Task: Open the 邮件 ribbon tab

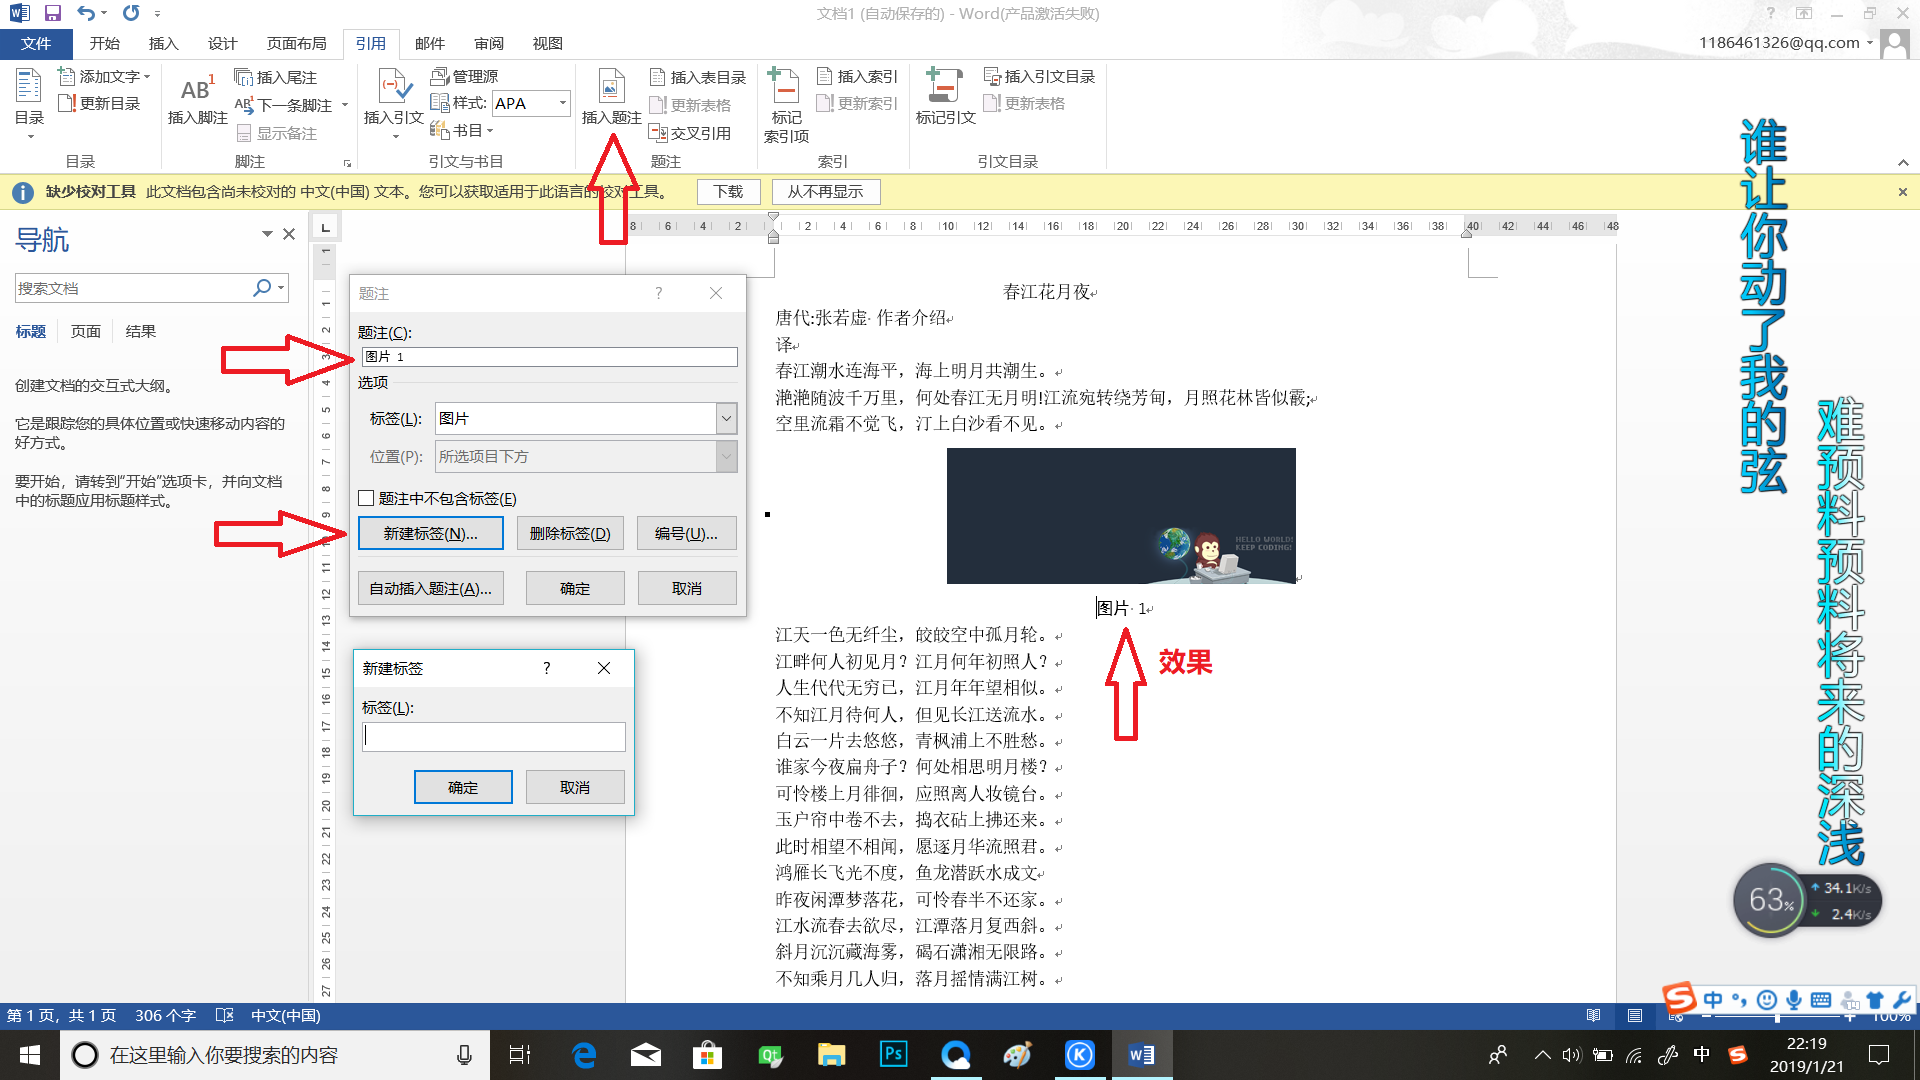Action: 429,43
